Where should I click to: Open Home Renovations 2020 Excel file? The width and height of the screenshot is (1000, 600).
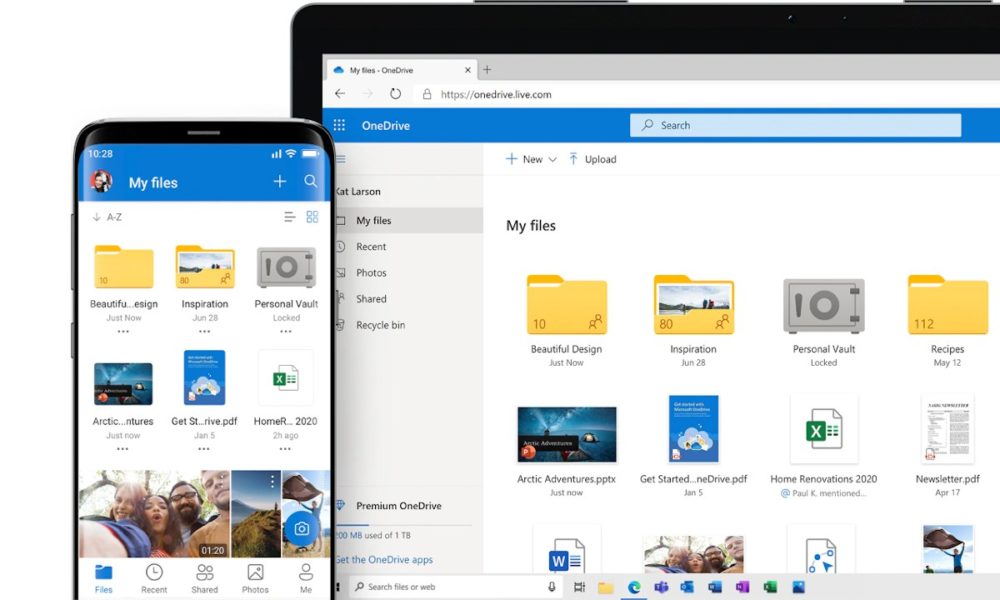coord(823,431)
